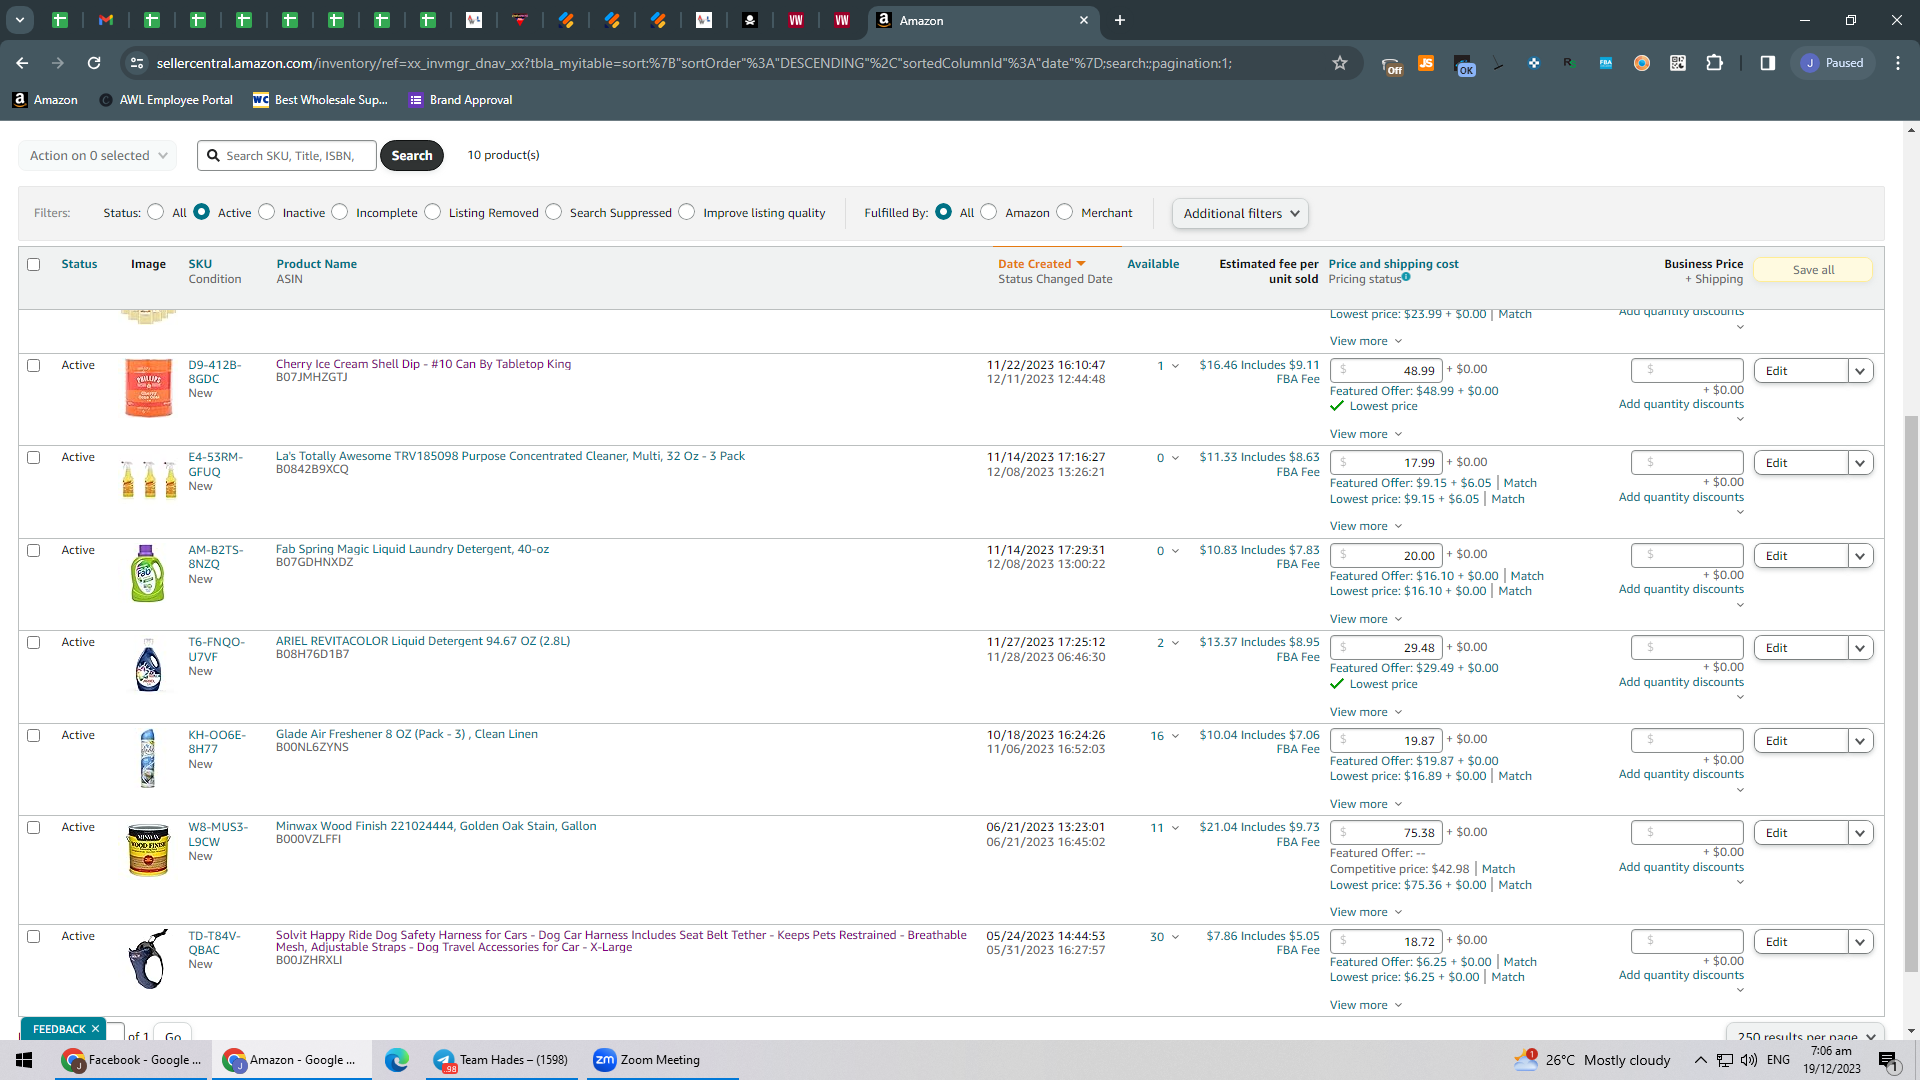Screen dimensions: 1920x1080
Task: Expand the Additional filters dropdown
Action: click(1240, 213)
